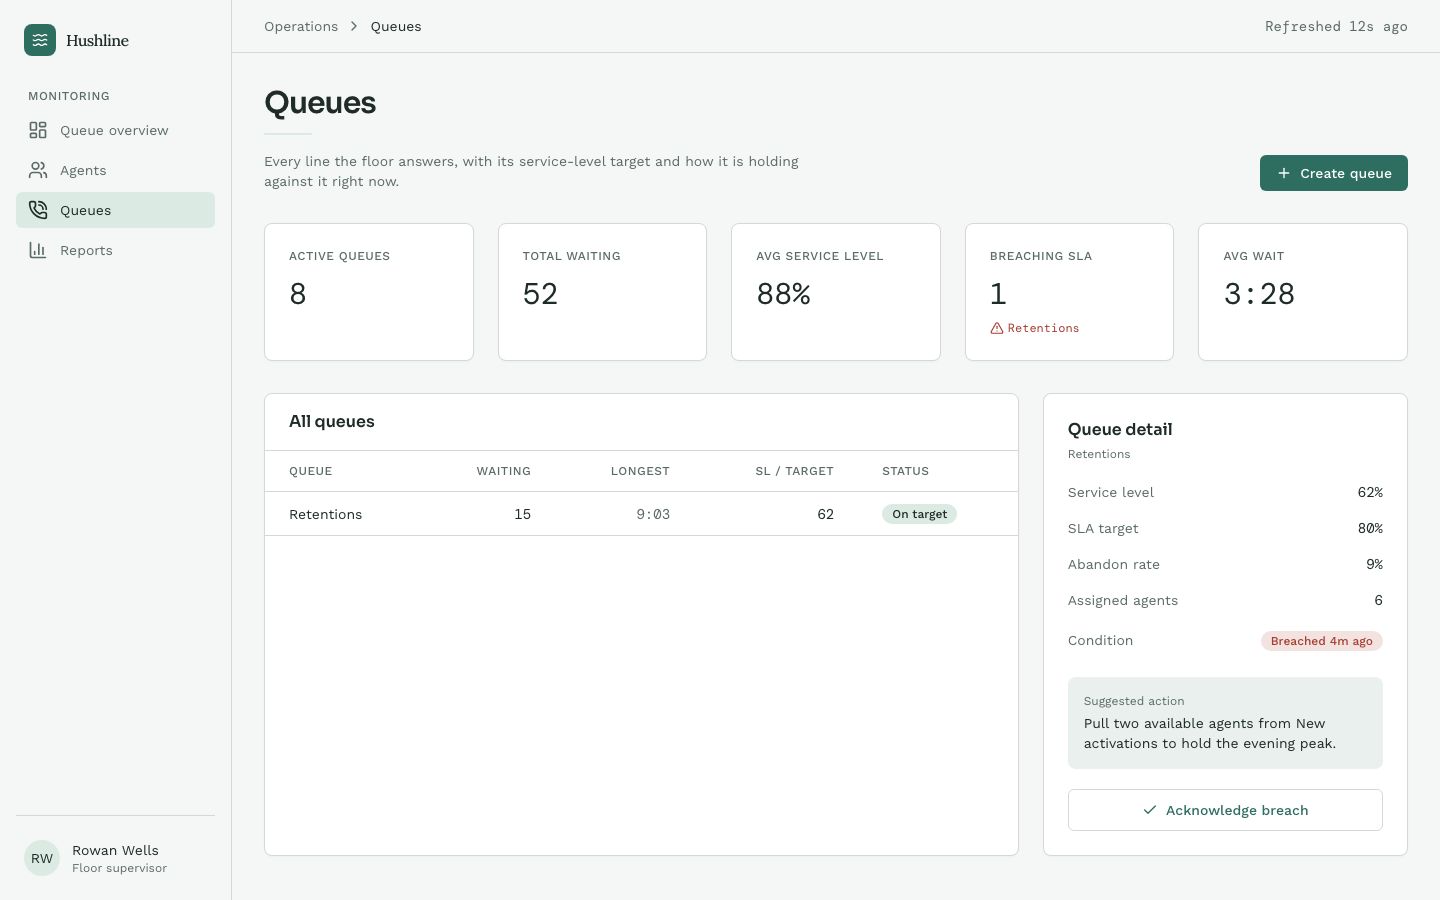The height and width of the screenshot is (900, 1440).
Task: Click the Queues phone icon
Action: 38,210
